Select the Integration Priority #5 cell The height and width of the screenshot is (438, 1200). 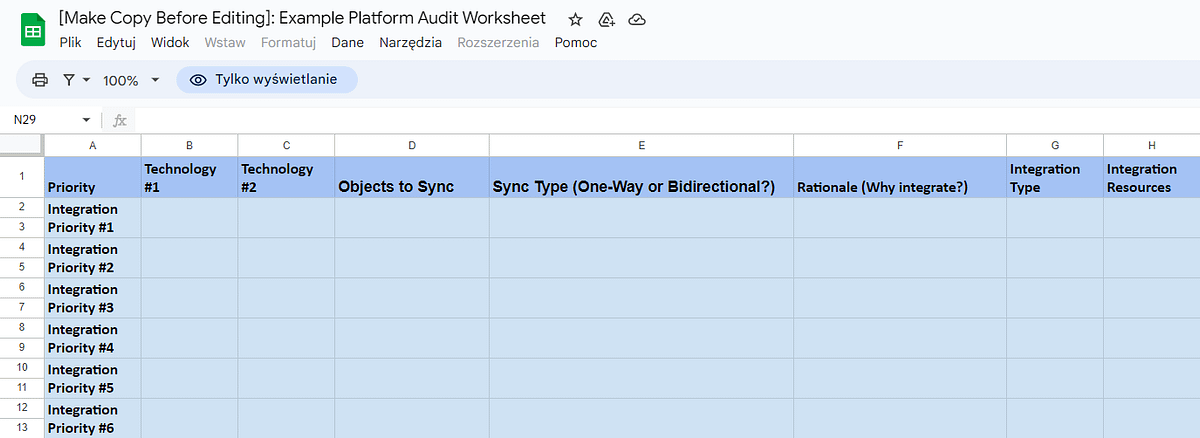pos(92,378)
